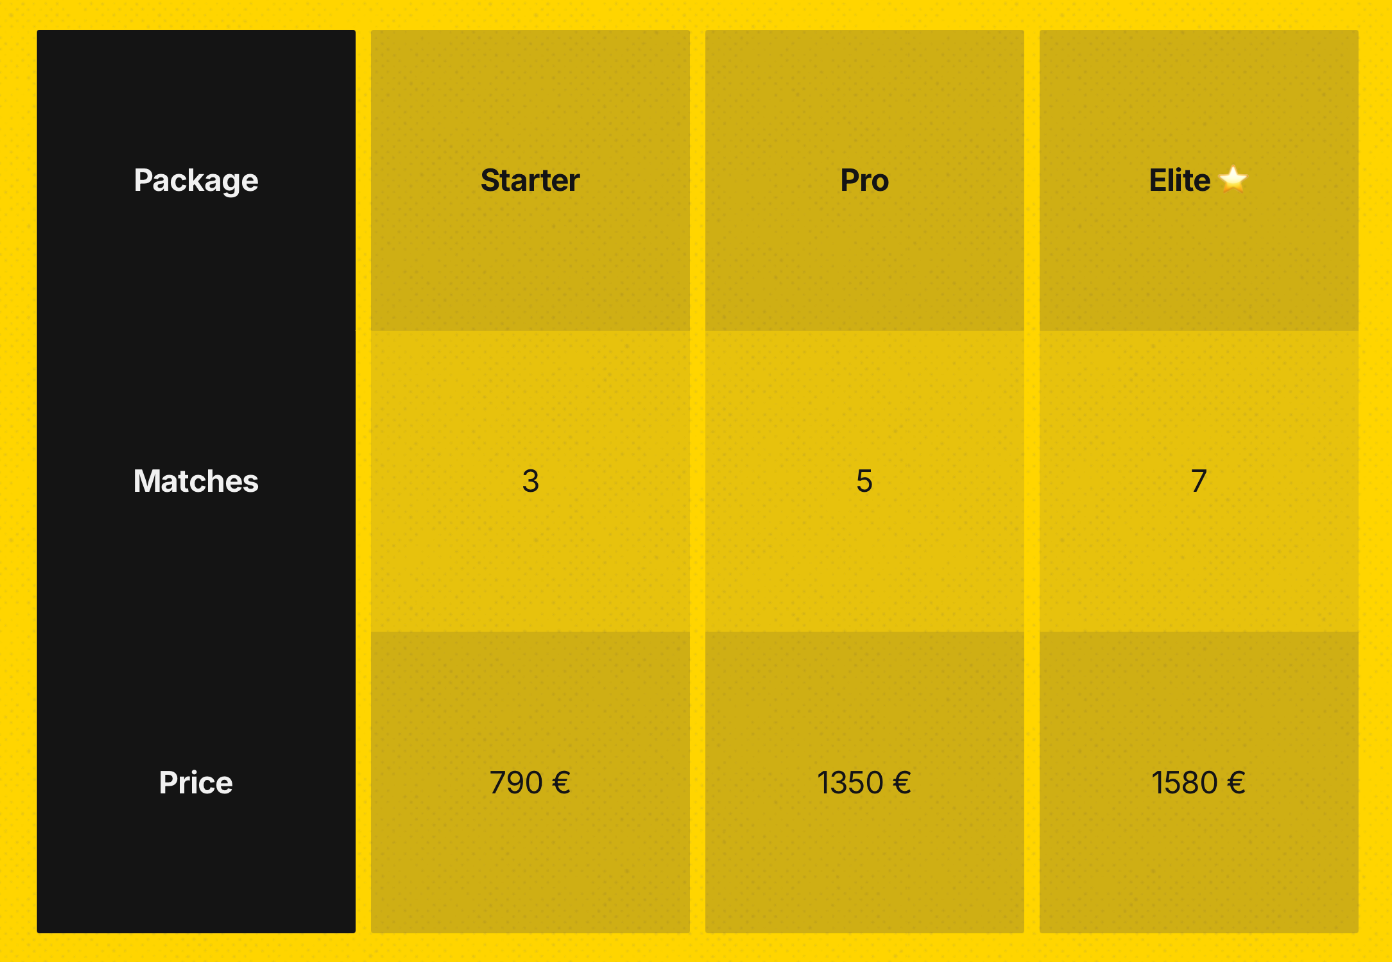1392x962 pixels.
Task: Click the number 1350 in Pro price
Action: pos(850,782)
